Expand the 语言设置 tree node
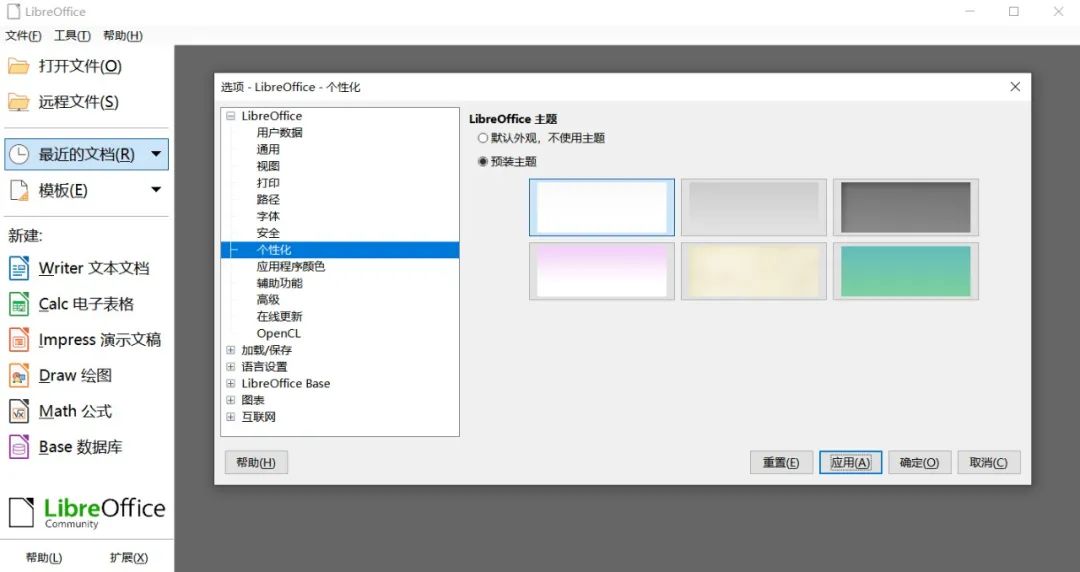This screenshot has height=572, width=1080. (231, 367)
